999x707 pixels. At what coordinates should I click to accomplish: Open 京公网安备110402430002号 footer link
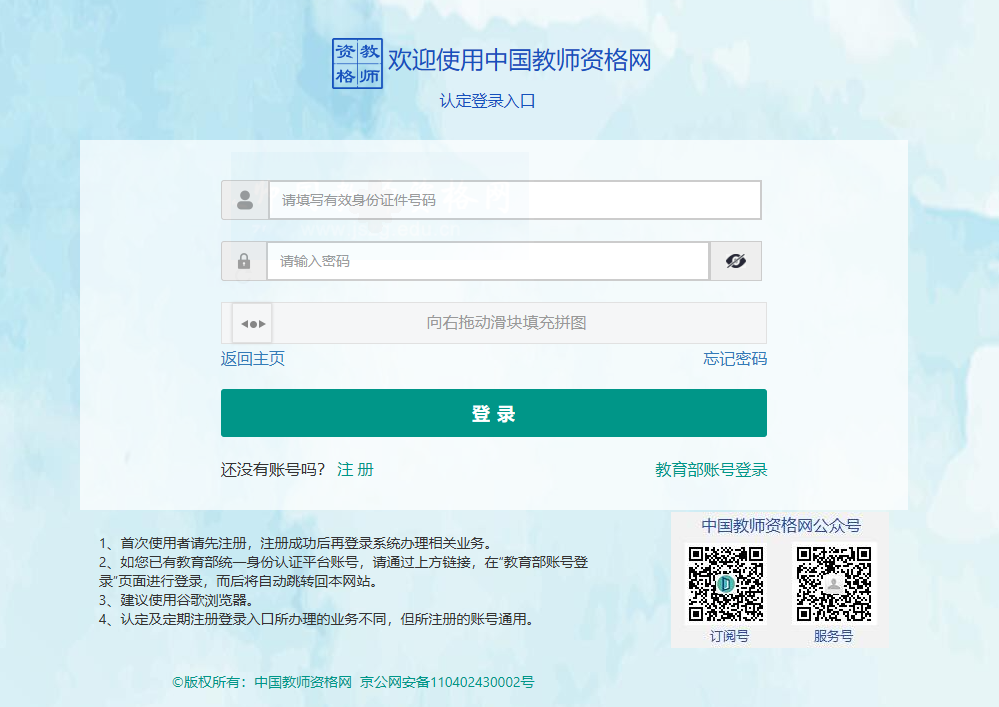tap(447, 682)
